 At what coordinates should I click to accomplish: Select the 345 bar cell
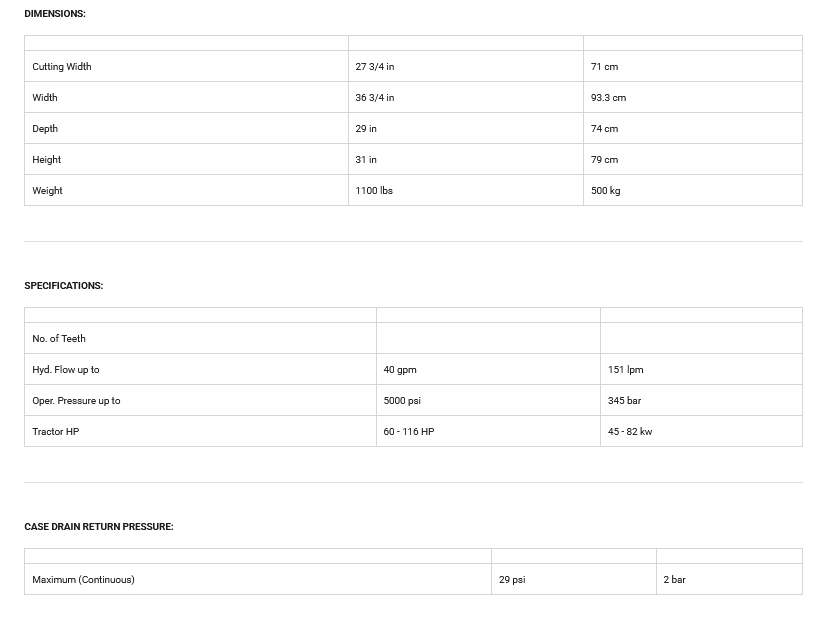click(624, 401)
